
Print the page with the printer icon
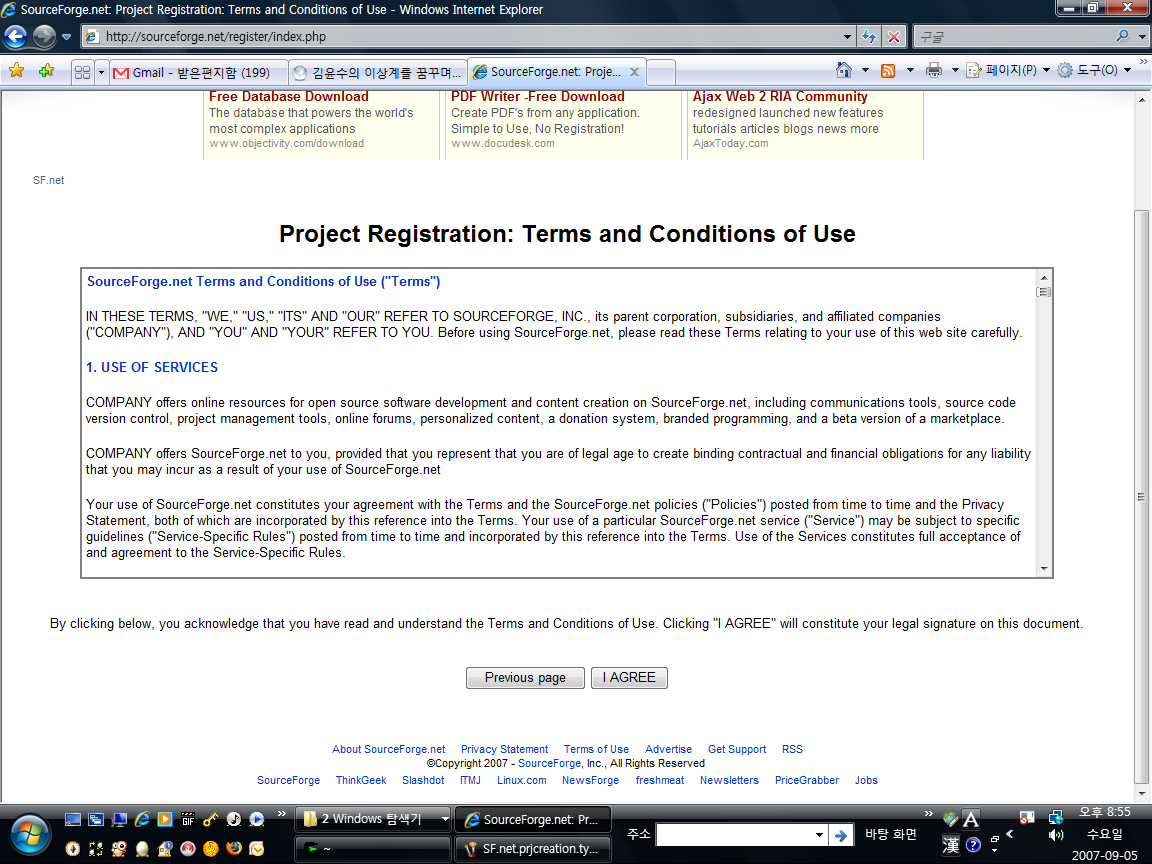(x=933, y=70)
